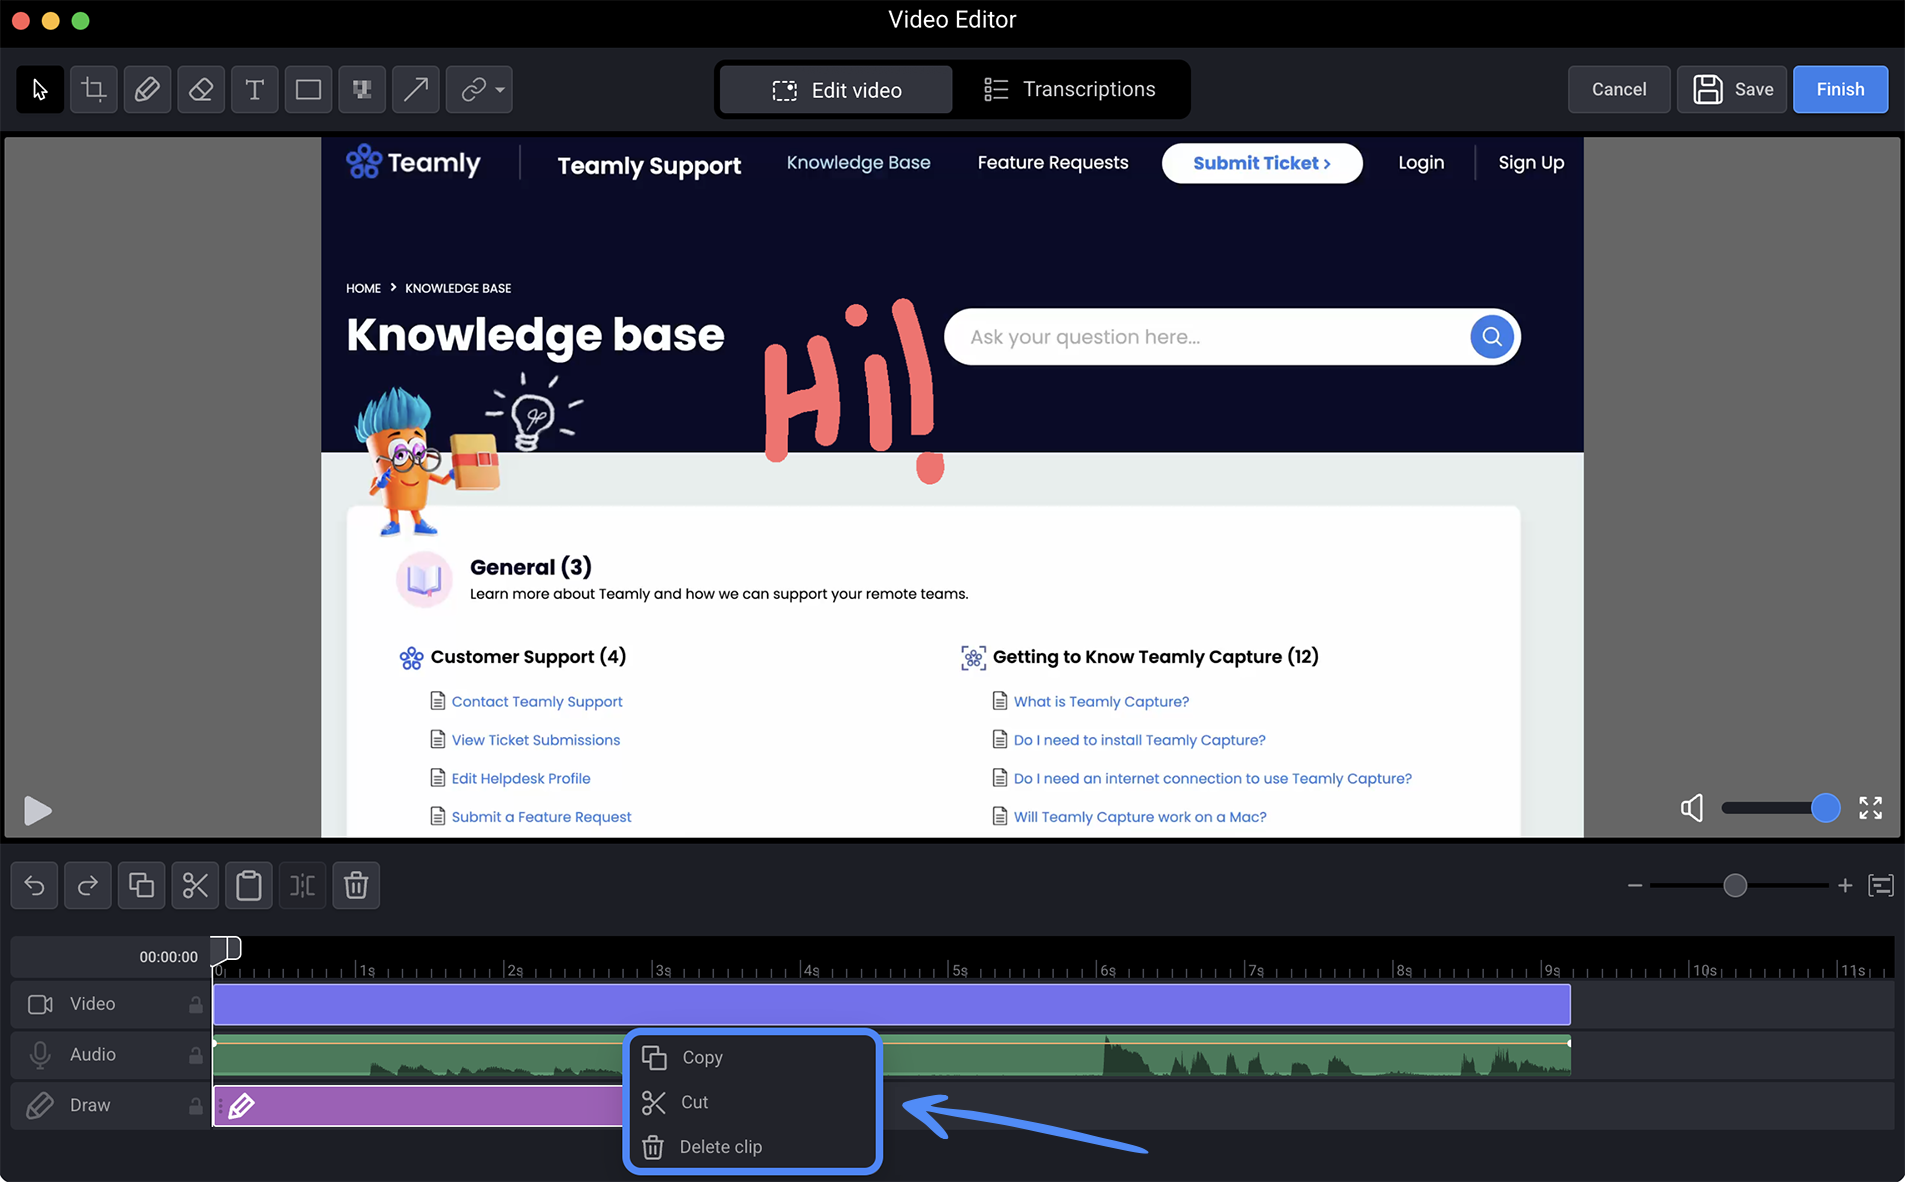Click the Sign Up link
Image resolution: width=1905 pixels, height=1182 pixels.
click(1531, 162)
